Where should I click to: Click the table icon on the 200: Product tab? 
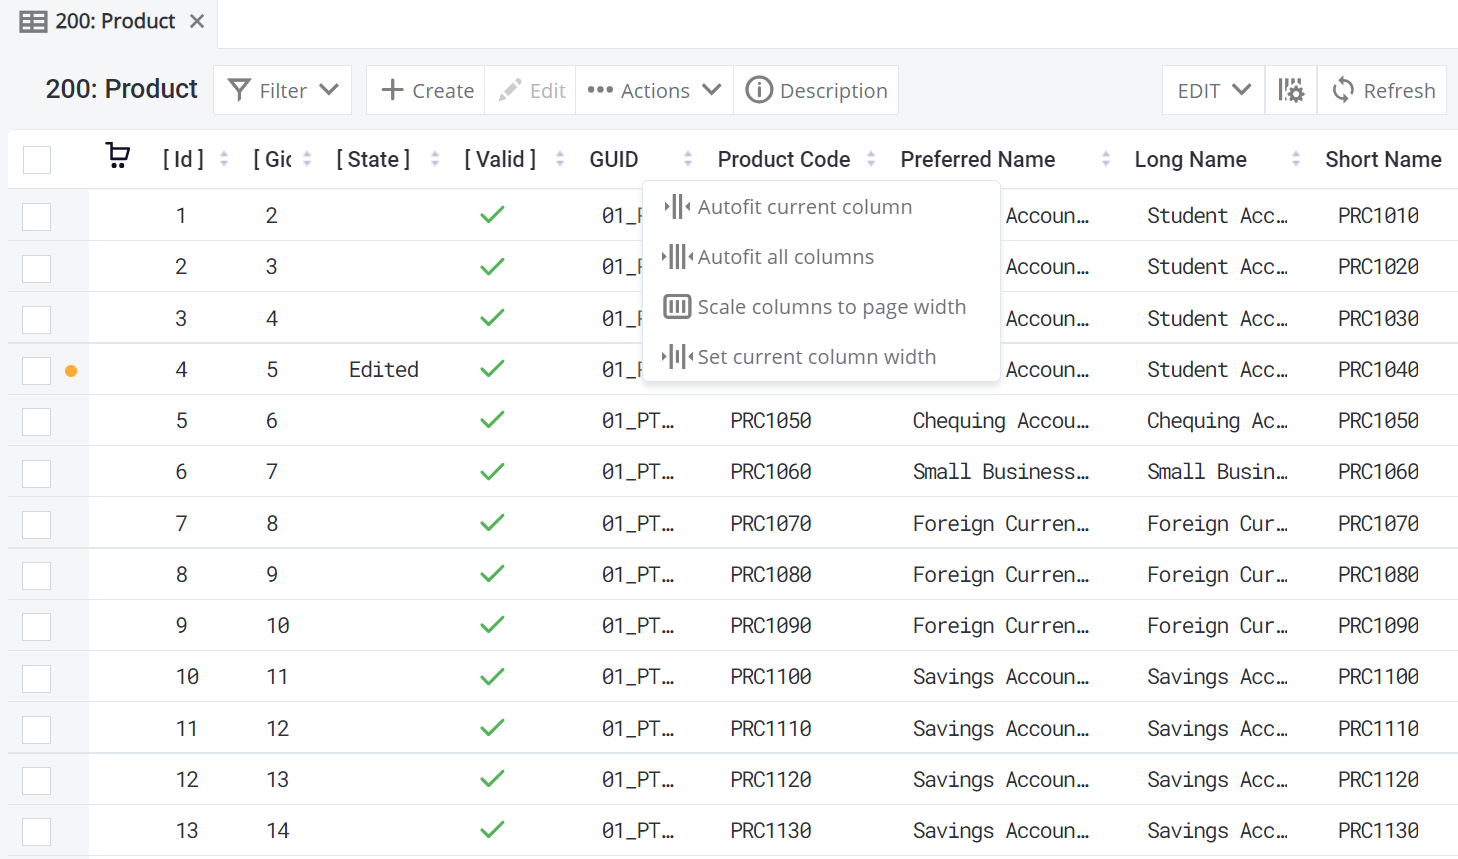click(x=33, y=20)
